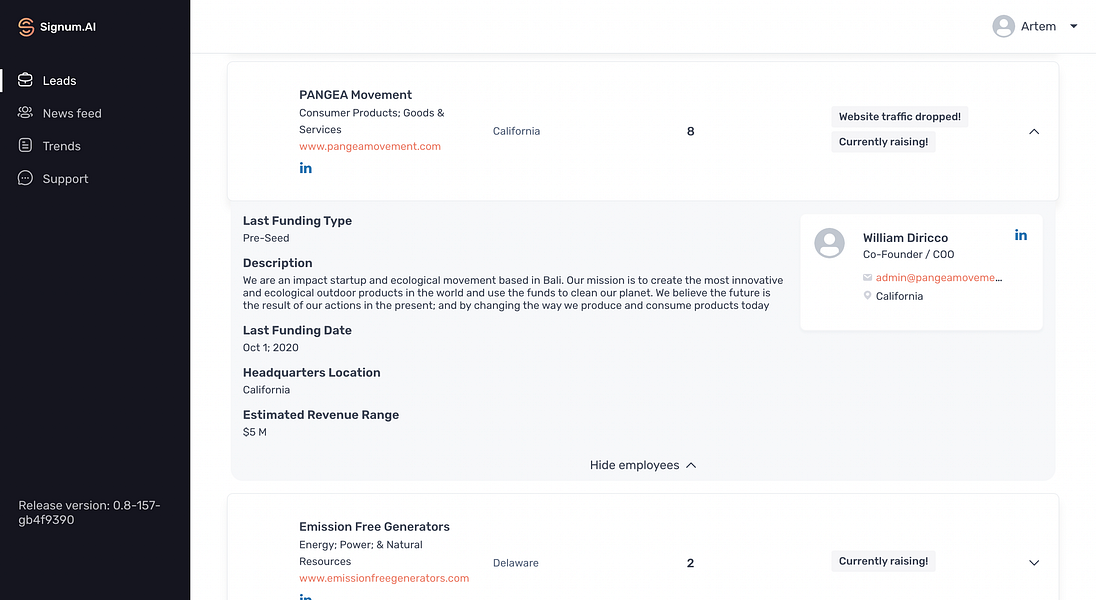This screenshot has height=600, width=1096.
Task: Click the PANGEA company description paragraph
Action: 513,292
